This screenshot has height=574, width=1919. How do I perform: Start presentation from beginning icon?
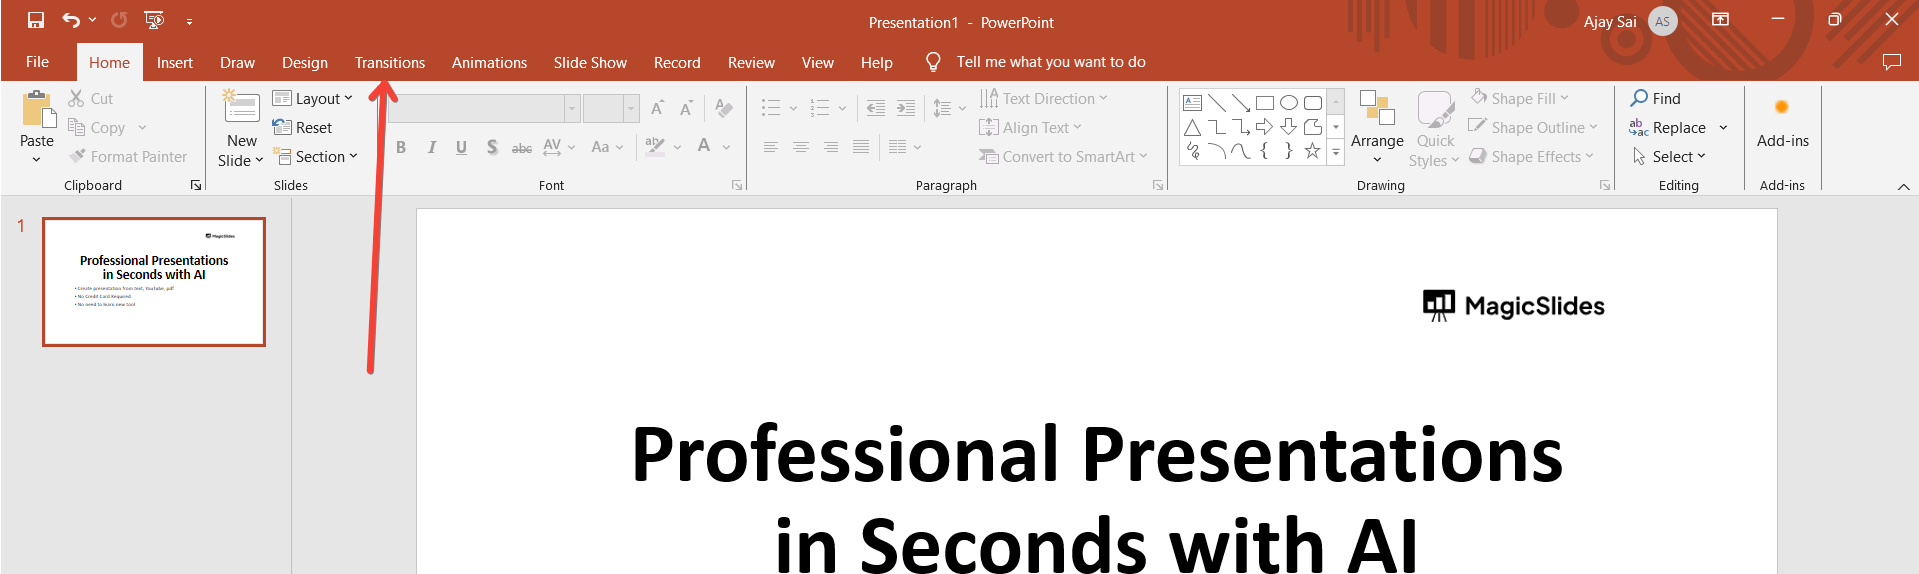(x=154, y=20)
